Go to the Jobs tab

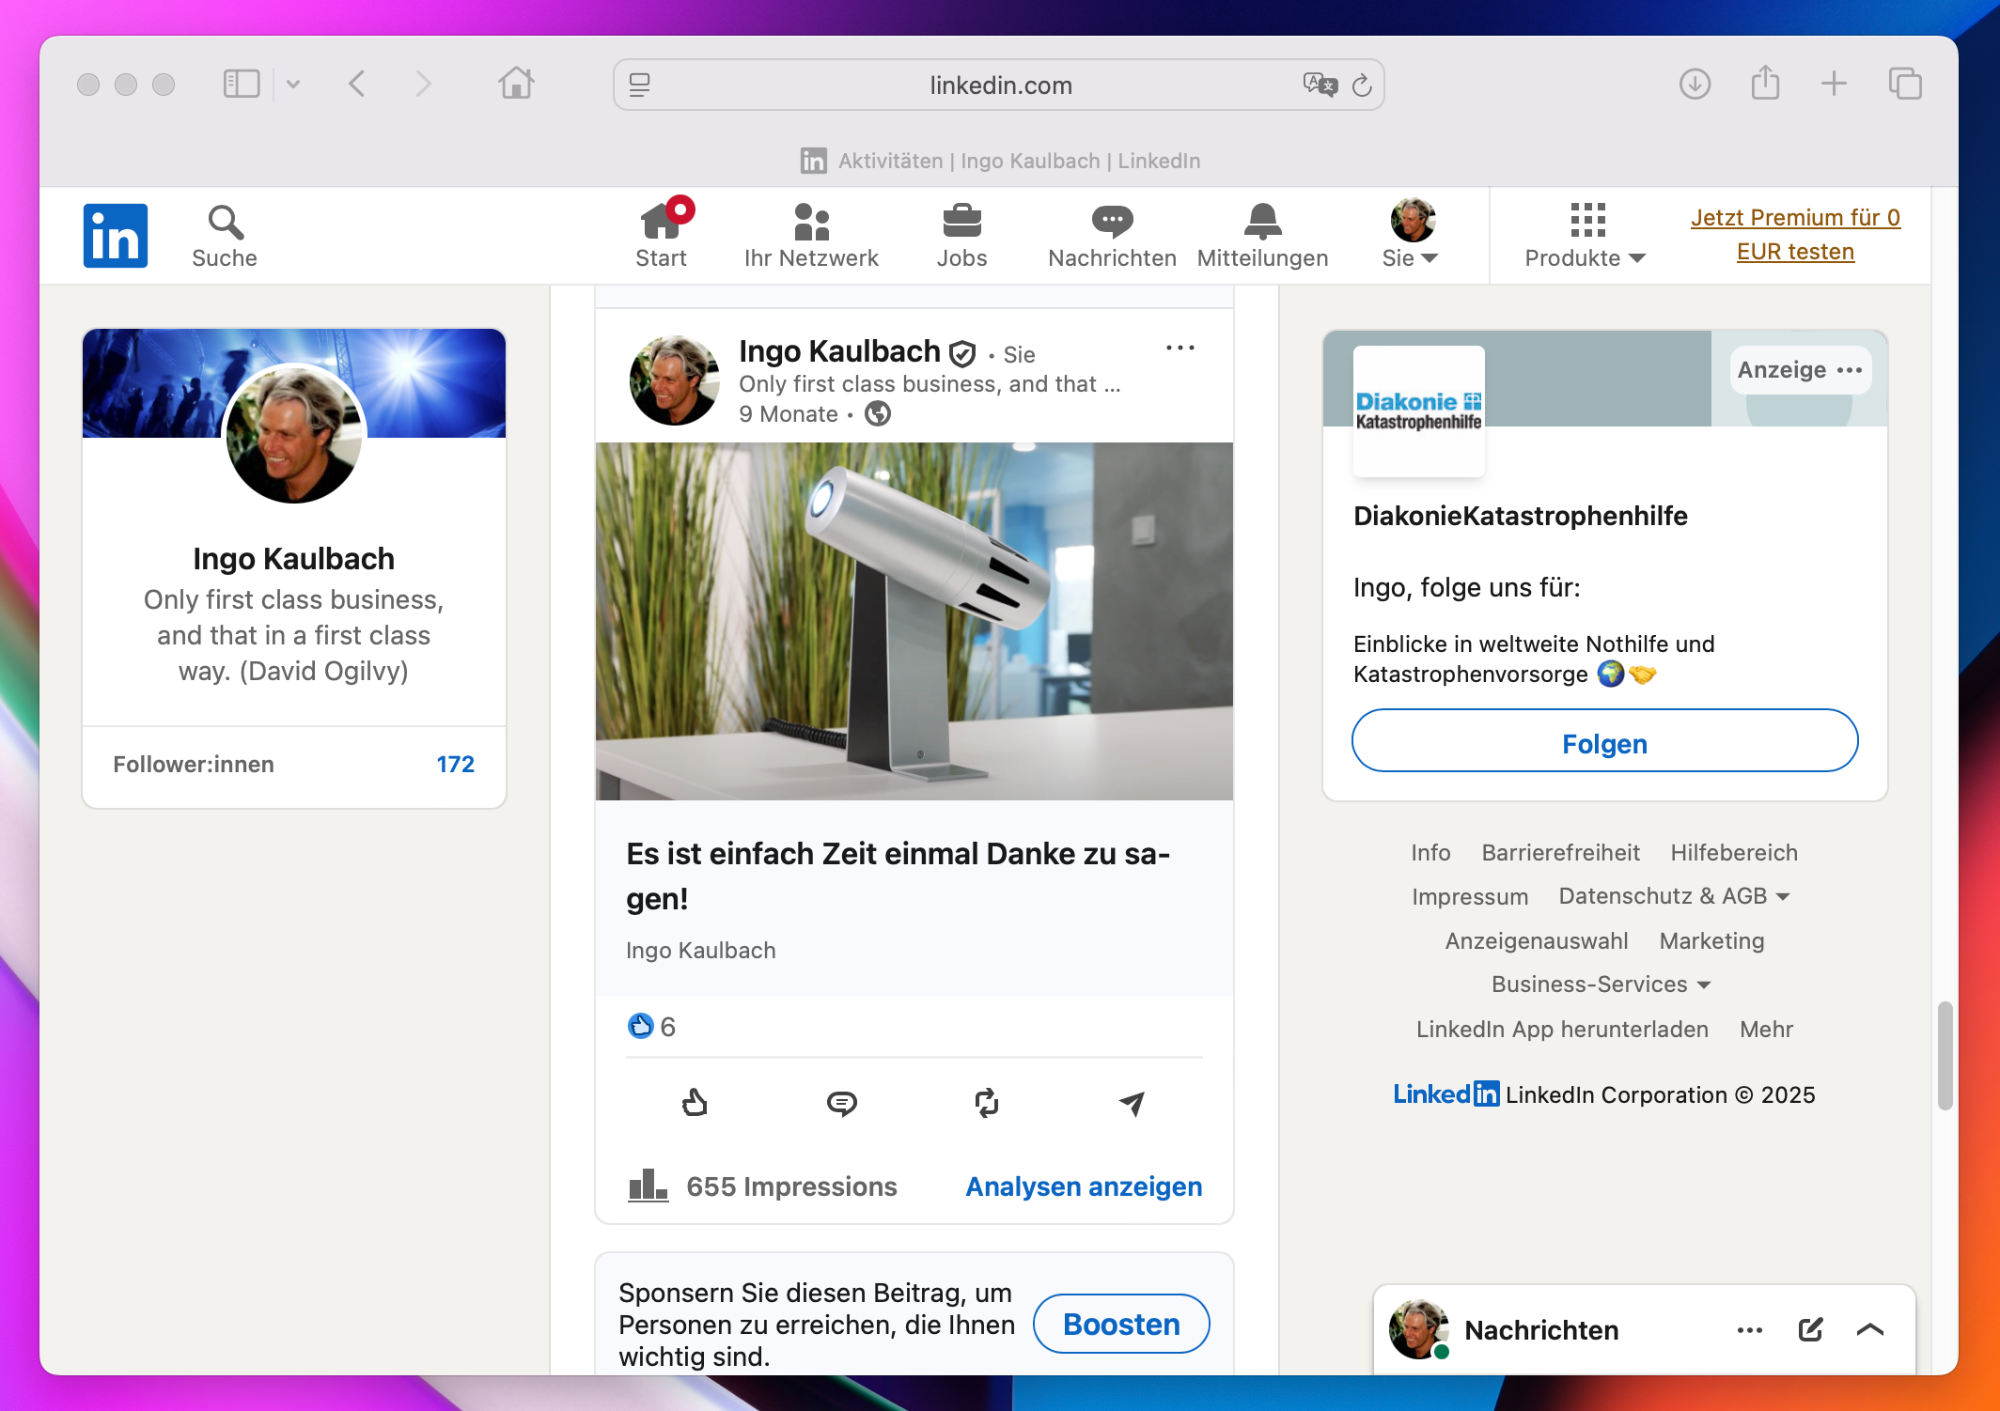tap(961, 235)
